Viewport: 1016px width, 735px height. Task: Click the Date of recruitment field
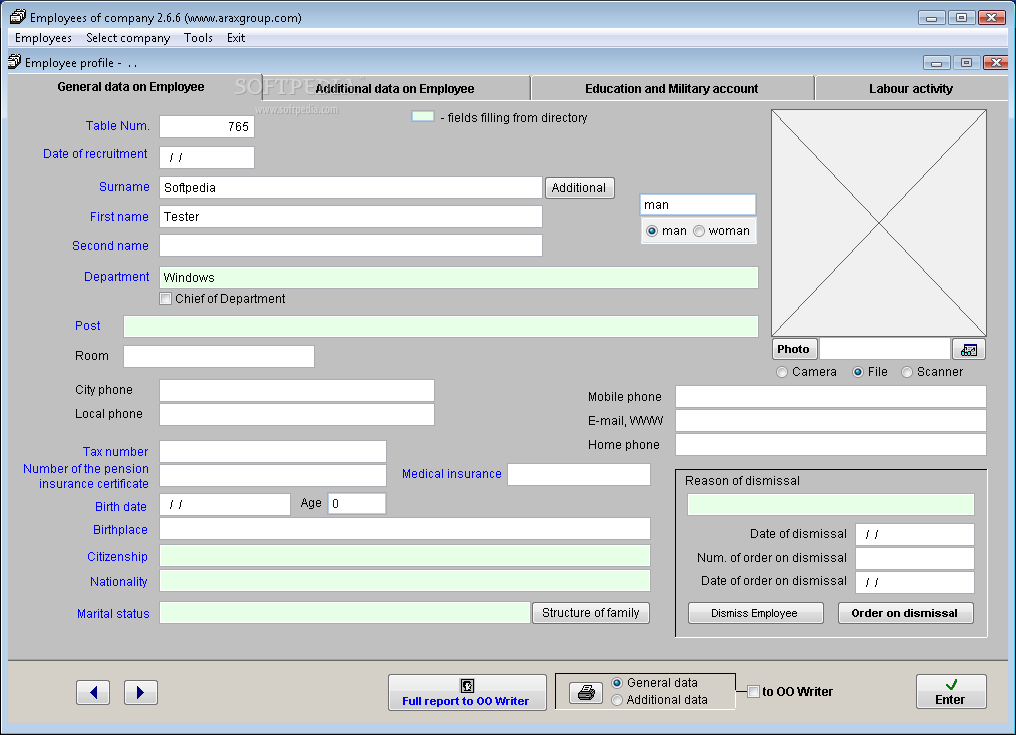click(207, 158)
